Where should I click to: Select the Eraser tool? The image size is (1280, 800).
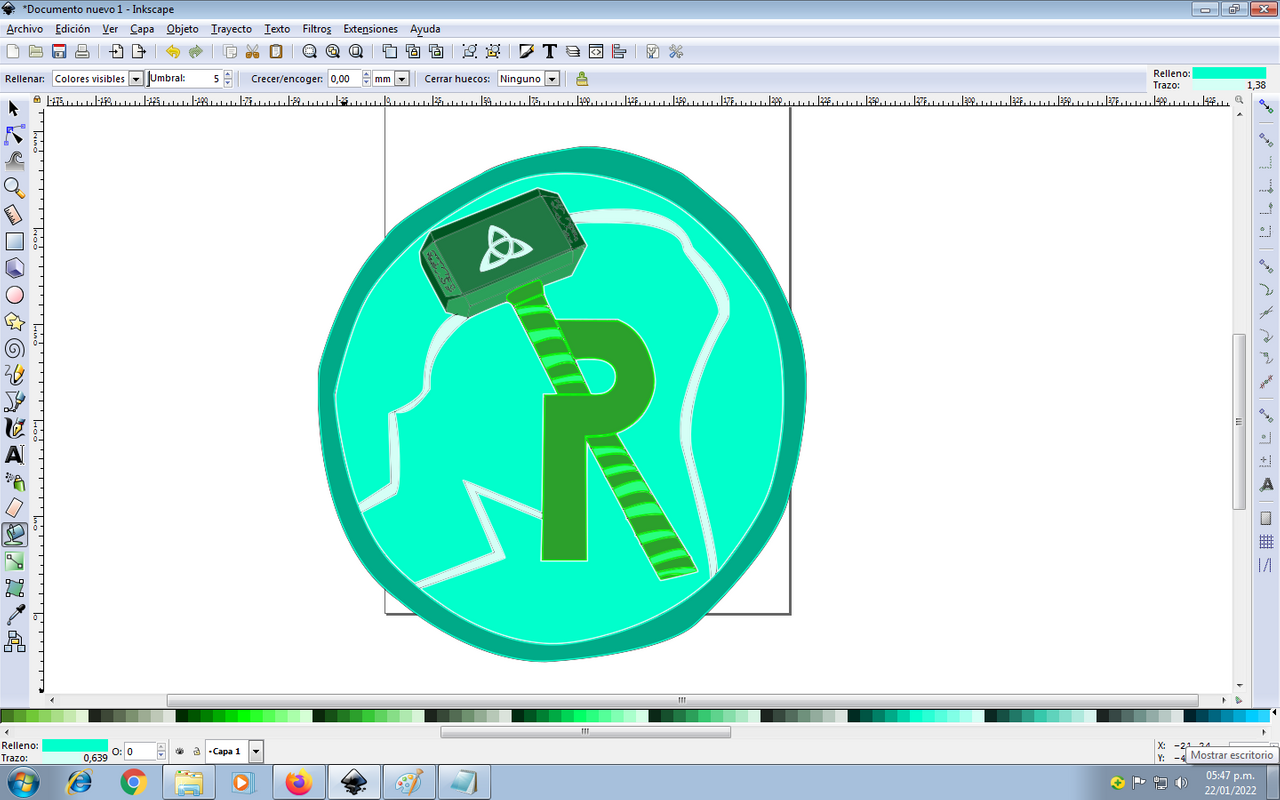pos(14,508)
